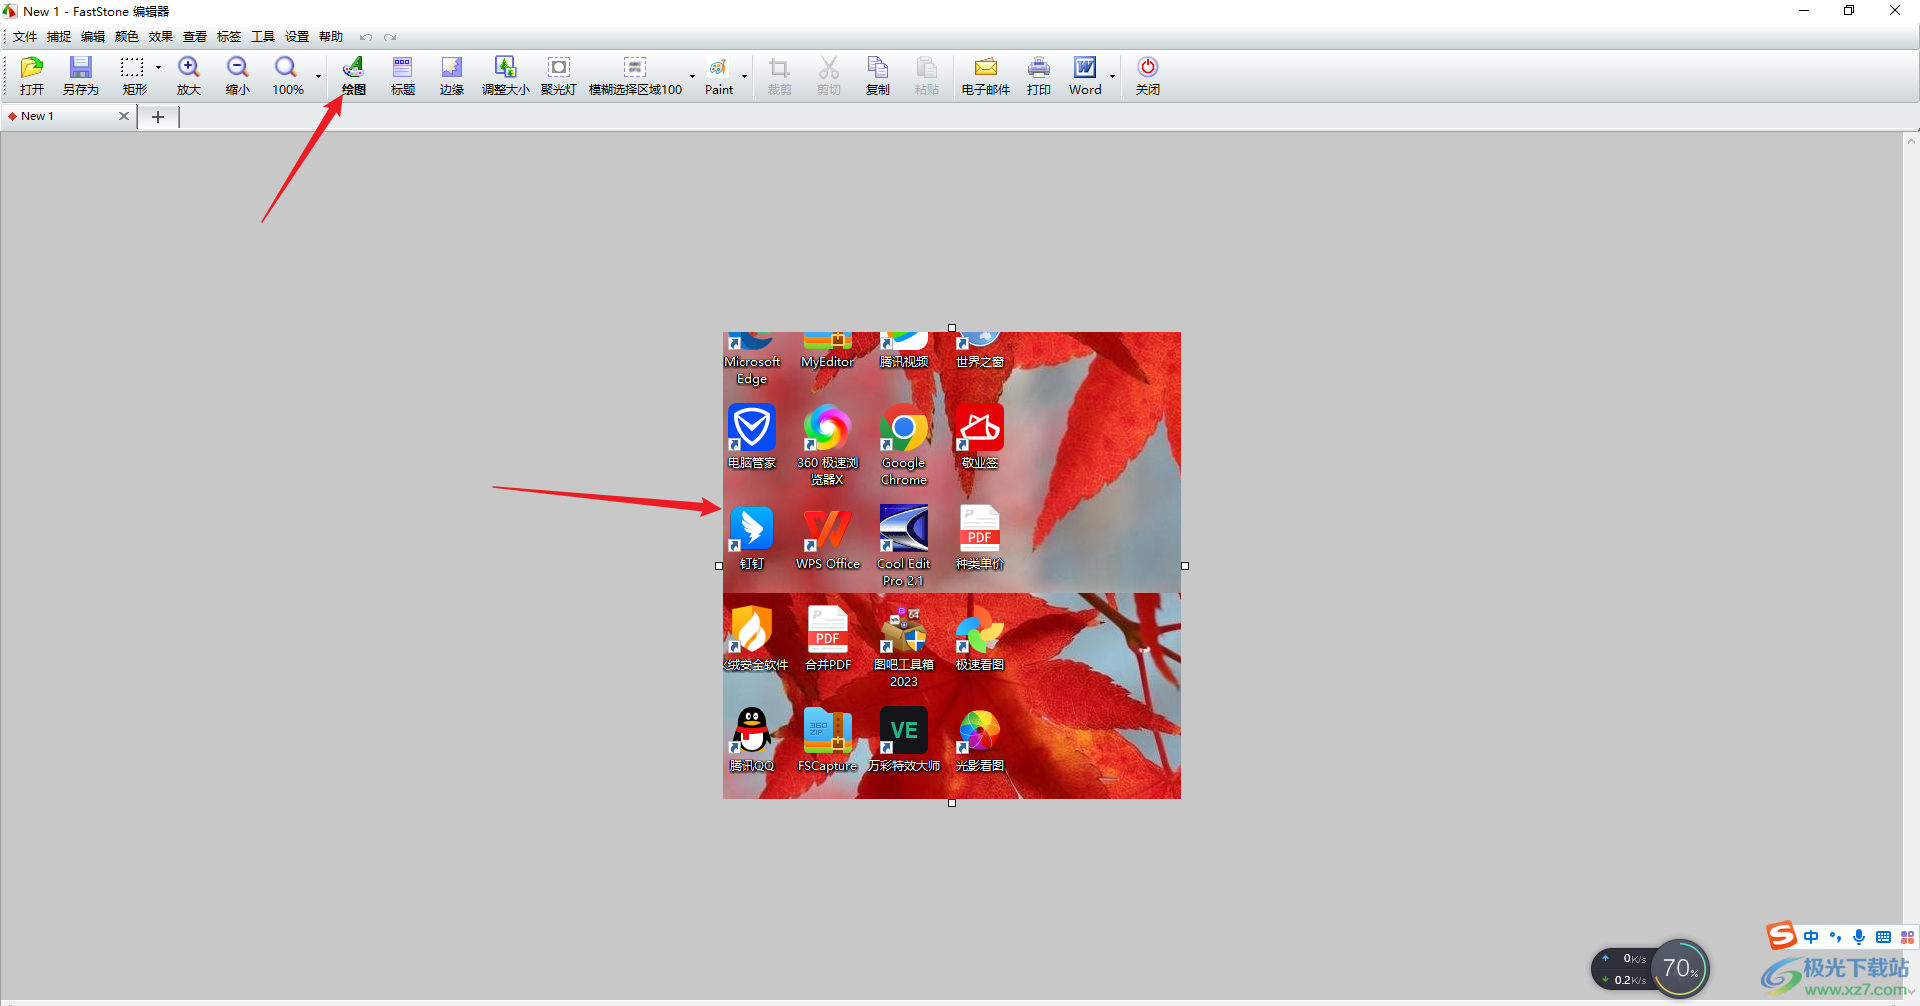Close the New 1 tab
The width and height of the screenshot is (1920, 1006).
(x=124, y=116)
